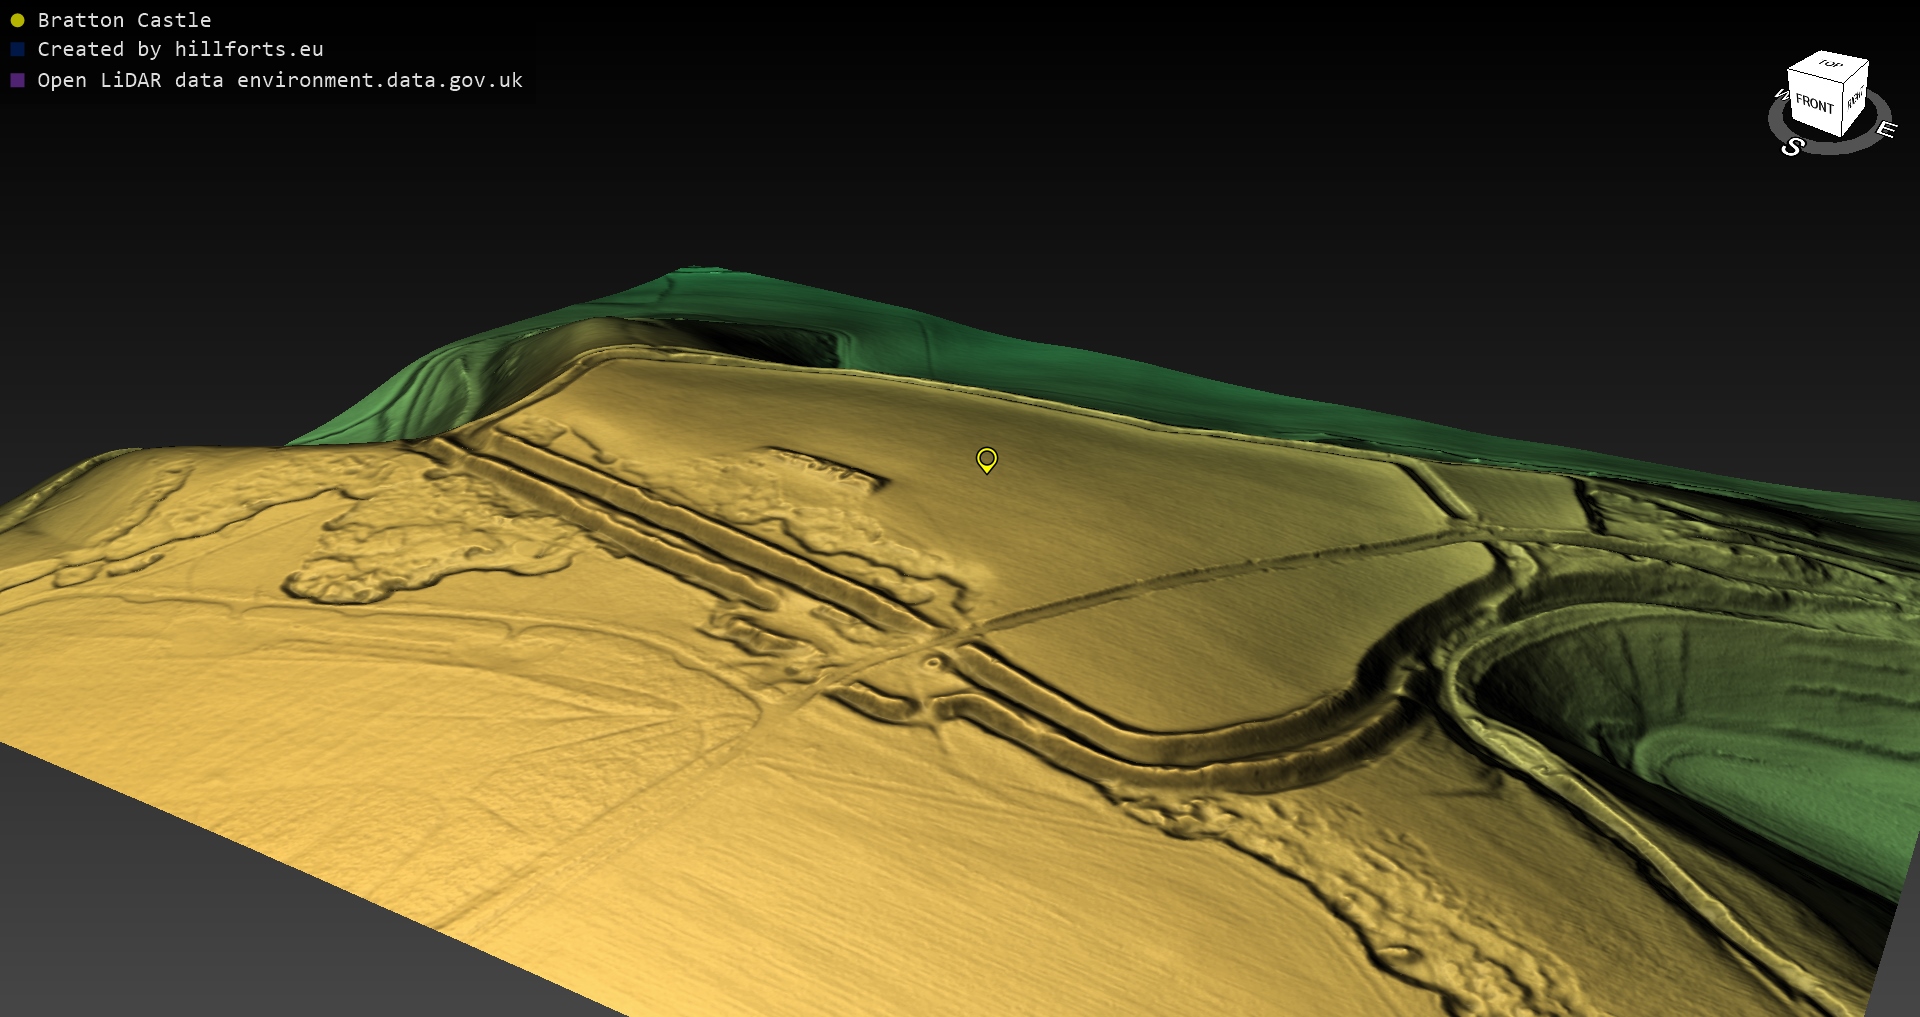The height and width of the screenshot is (1017, 1920).
Task: Click the junction where the tracks cross
Action: coord(968,632)
